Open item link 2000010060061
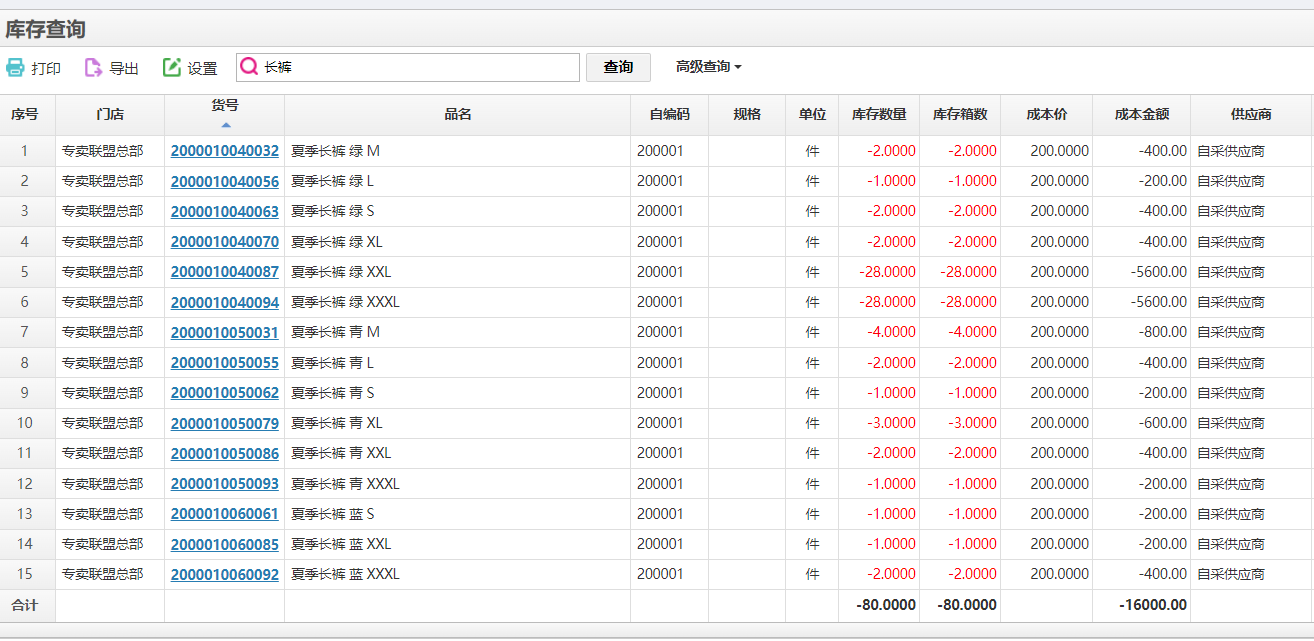 (224, 513)
